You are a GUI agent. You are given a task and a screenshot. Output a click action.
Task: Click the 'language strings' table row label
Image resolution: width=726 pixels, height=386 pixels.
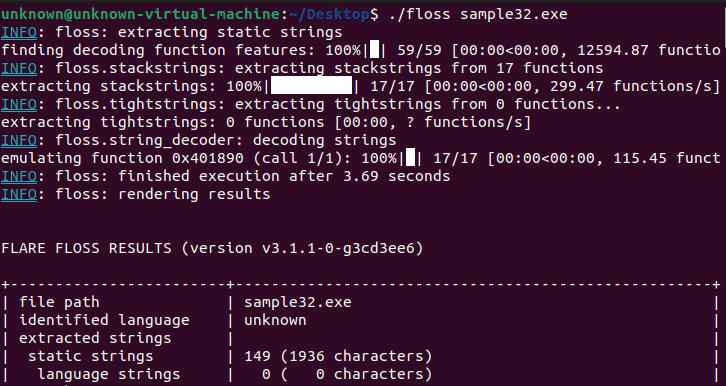point(109,374)
